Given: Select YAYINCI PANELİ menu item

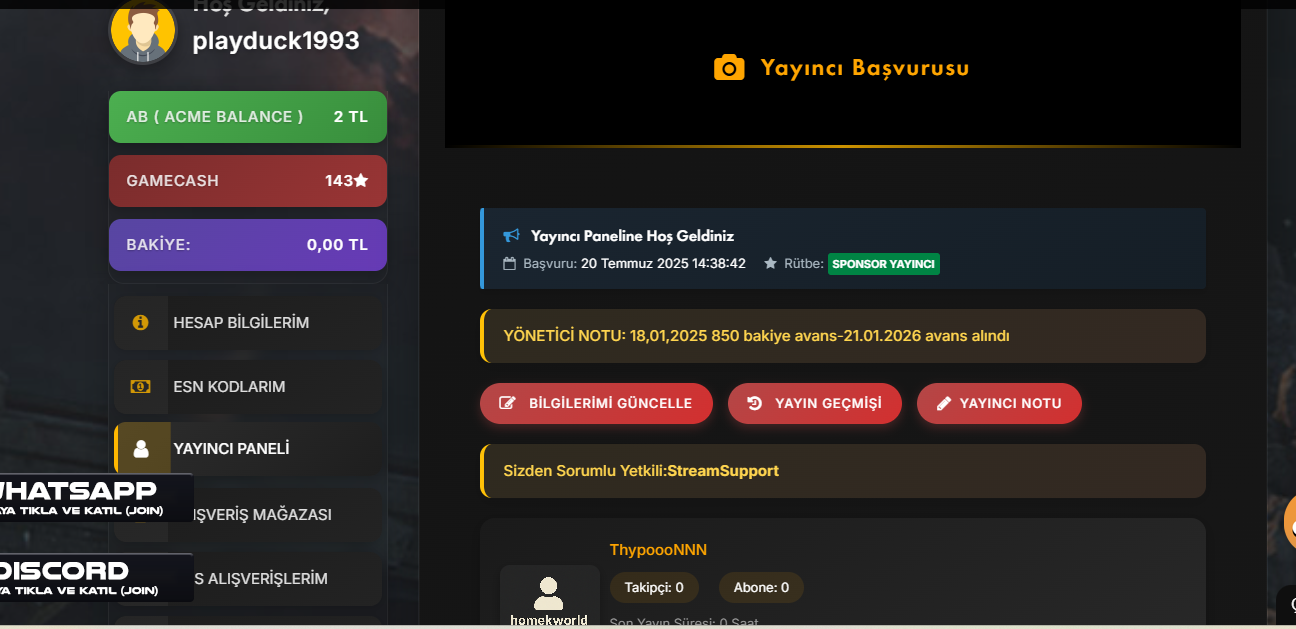Looking at the screenshot, I should 247,449.
